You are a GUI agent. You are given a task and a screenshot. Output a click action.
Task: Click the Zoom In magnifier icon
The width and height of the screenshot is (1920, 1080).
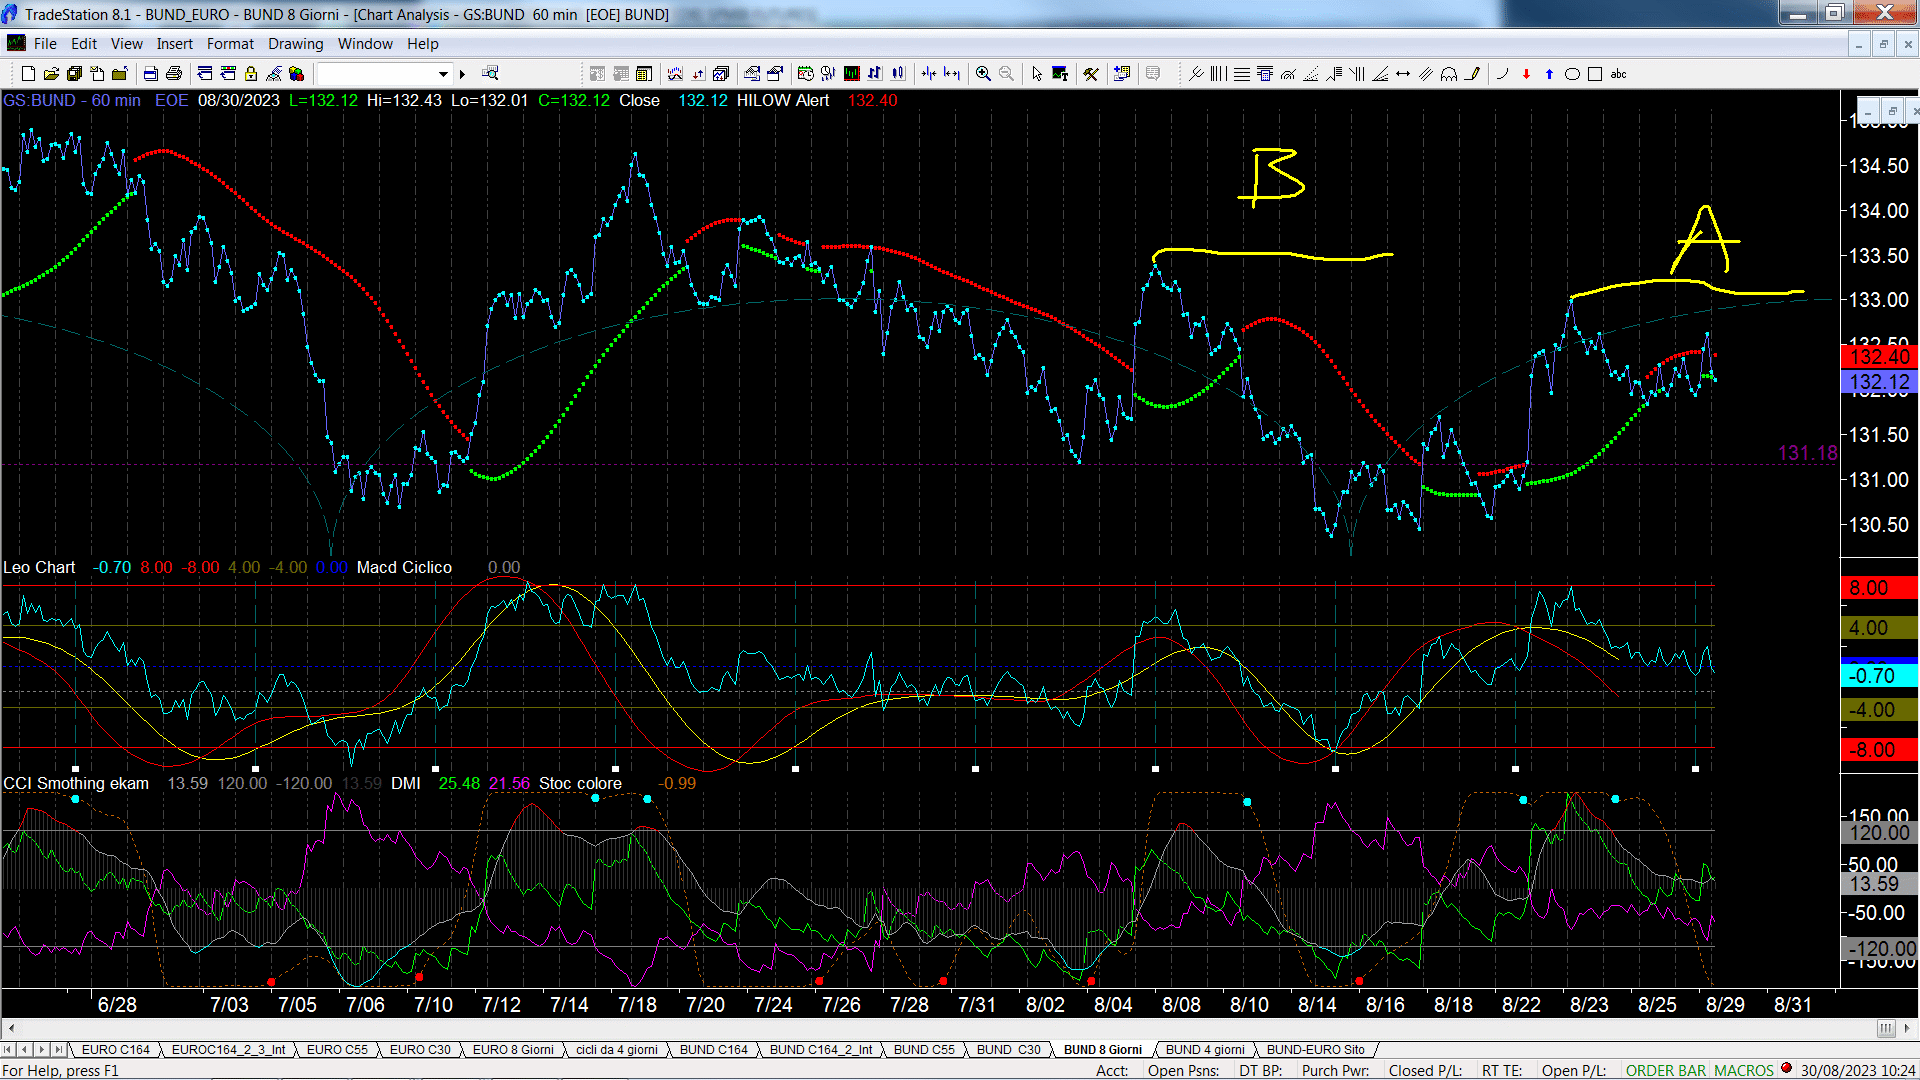[983, 74]
